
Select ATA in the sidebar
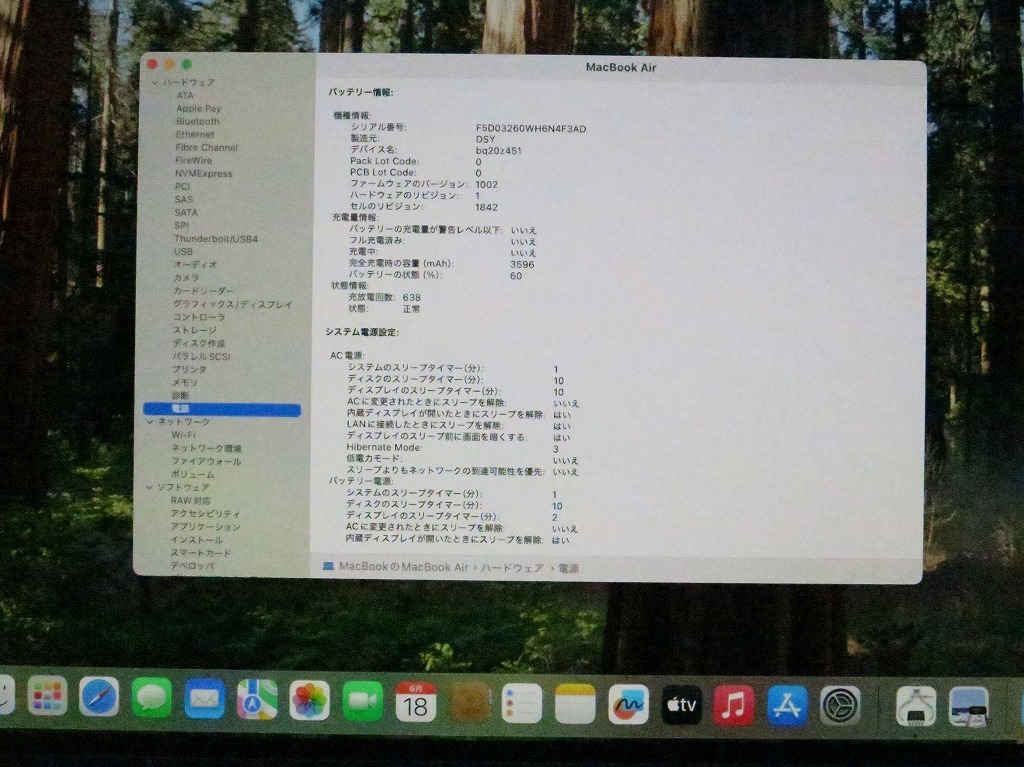(185, 95)
